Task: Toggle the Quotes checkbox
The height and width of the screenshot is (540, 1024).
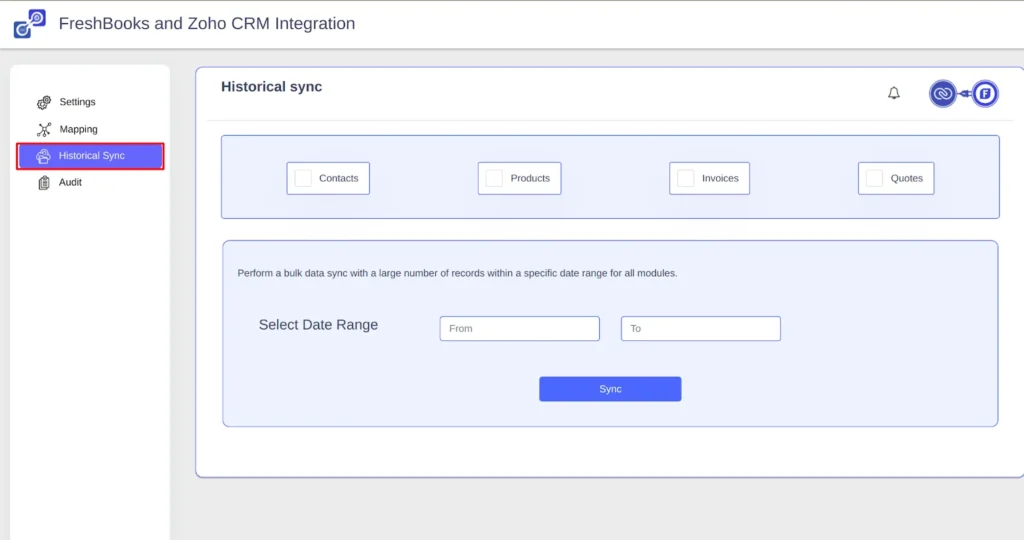Action: coord(874,178)
